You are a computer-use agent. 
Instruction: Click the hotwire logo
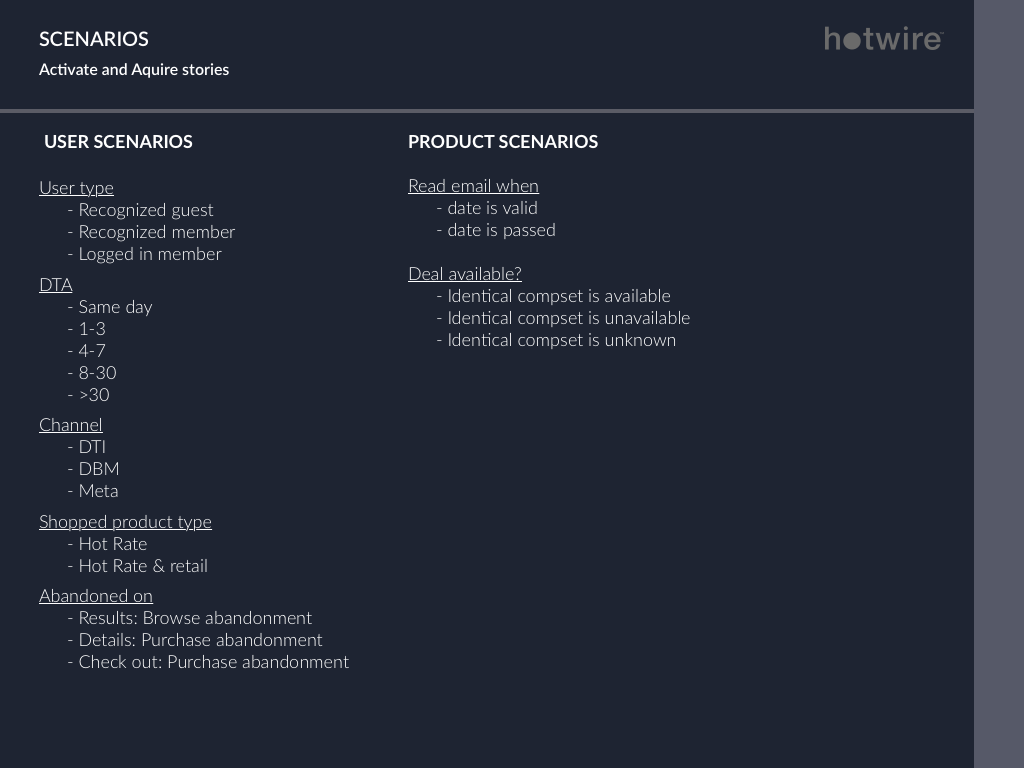[x=884, y=39]
